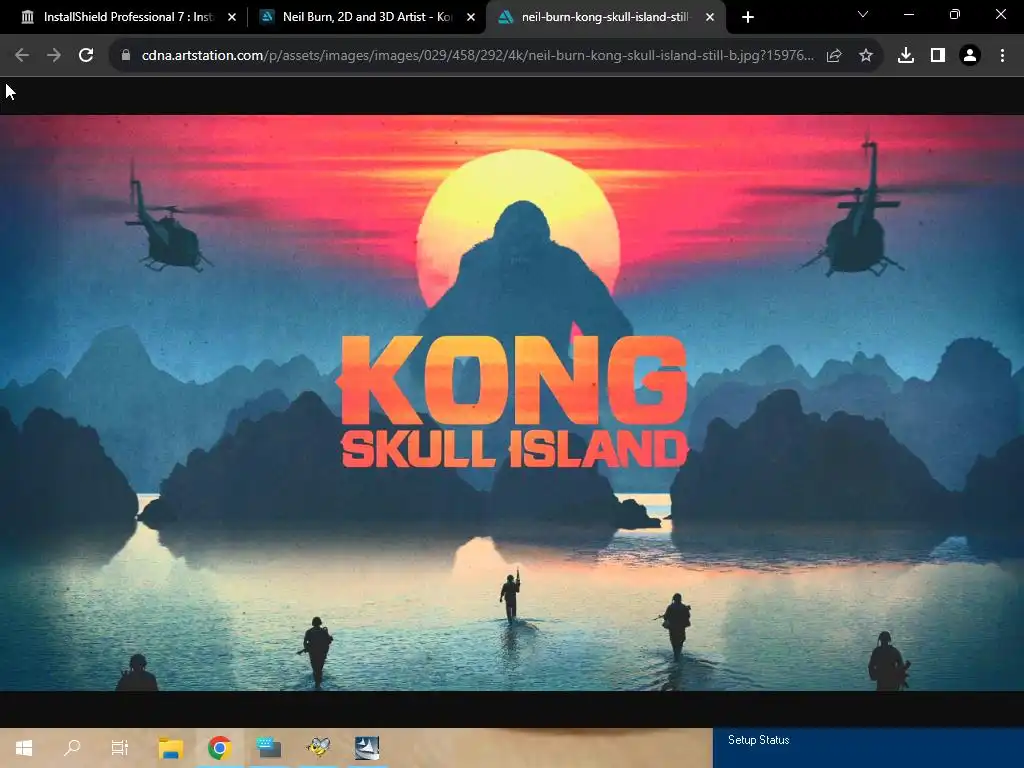
Task: Expand the tab search chevron
Action: pos(863,14)
